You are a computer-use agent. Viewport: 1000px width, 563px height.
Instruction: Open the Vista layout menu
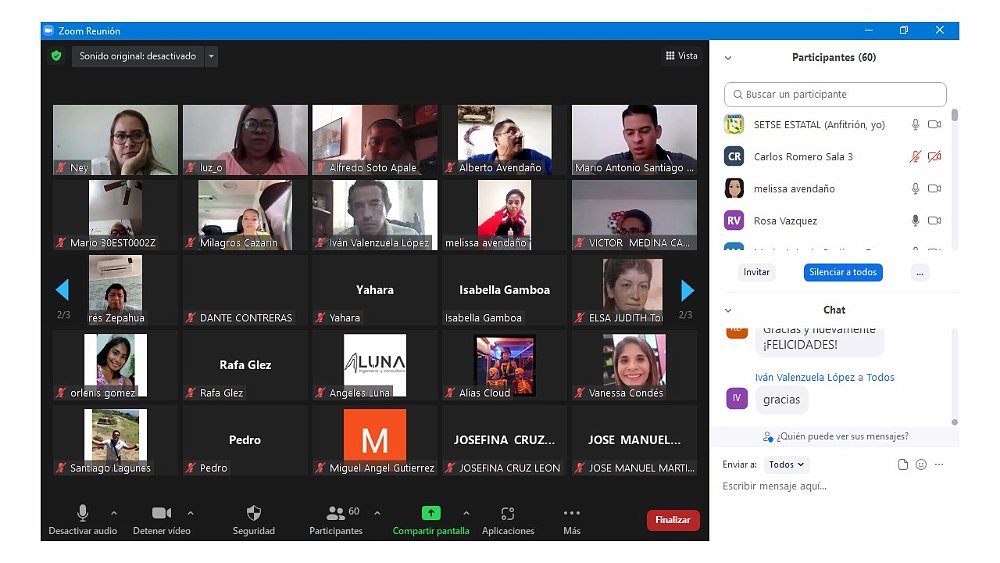click(x=681, y=56)
